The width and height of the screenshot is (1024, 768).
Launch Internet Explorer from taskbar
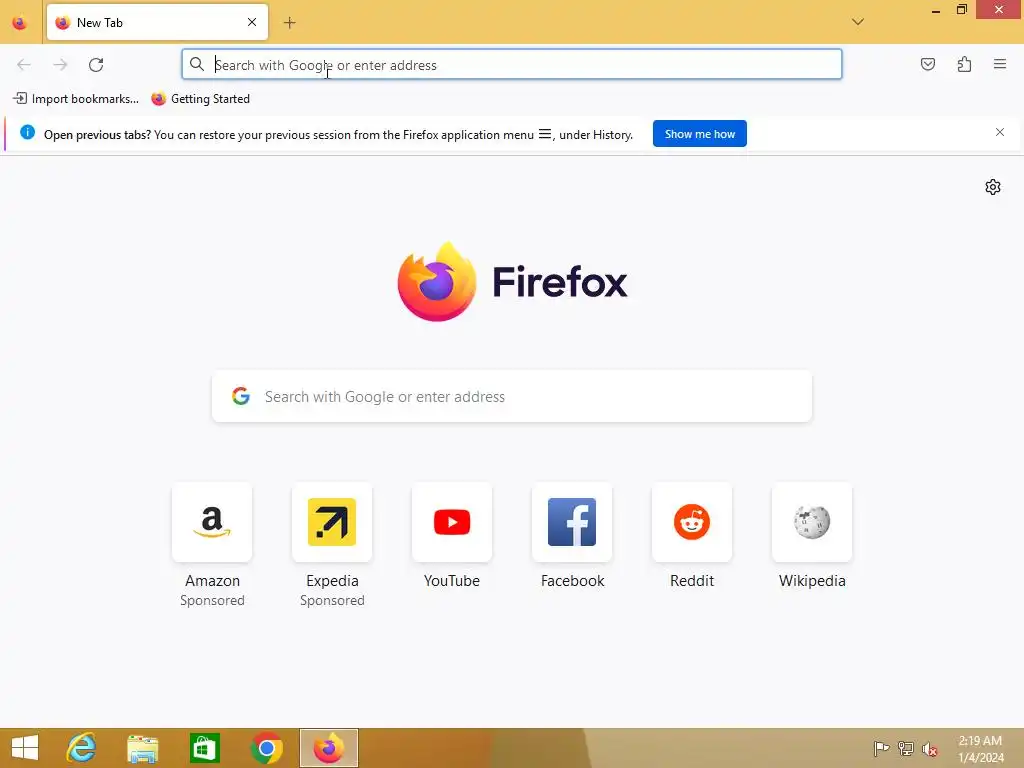click(x=81, y=748)
